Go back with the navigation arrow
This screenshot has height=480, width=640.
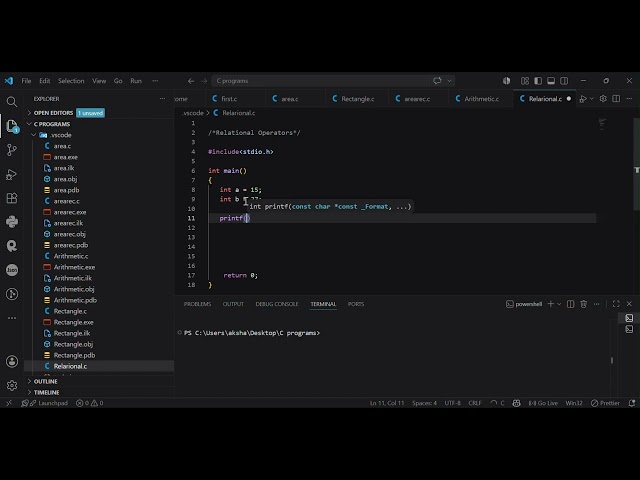tap(191, 81)
